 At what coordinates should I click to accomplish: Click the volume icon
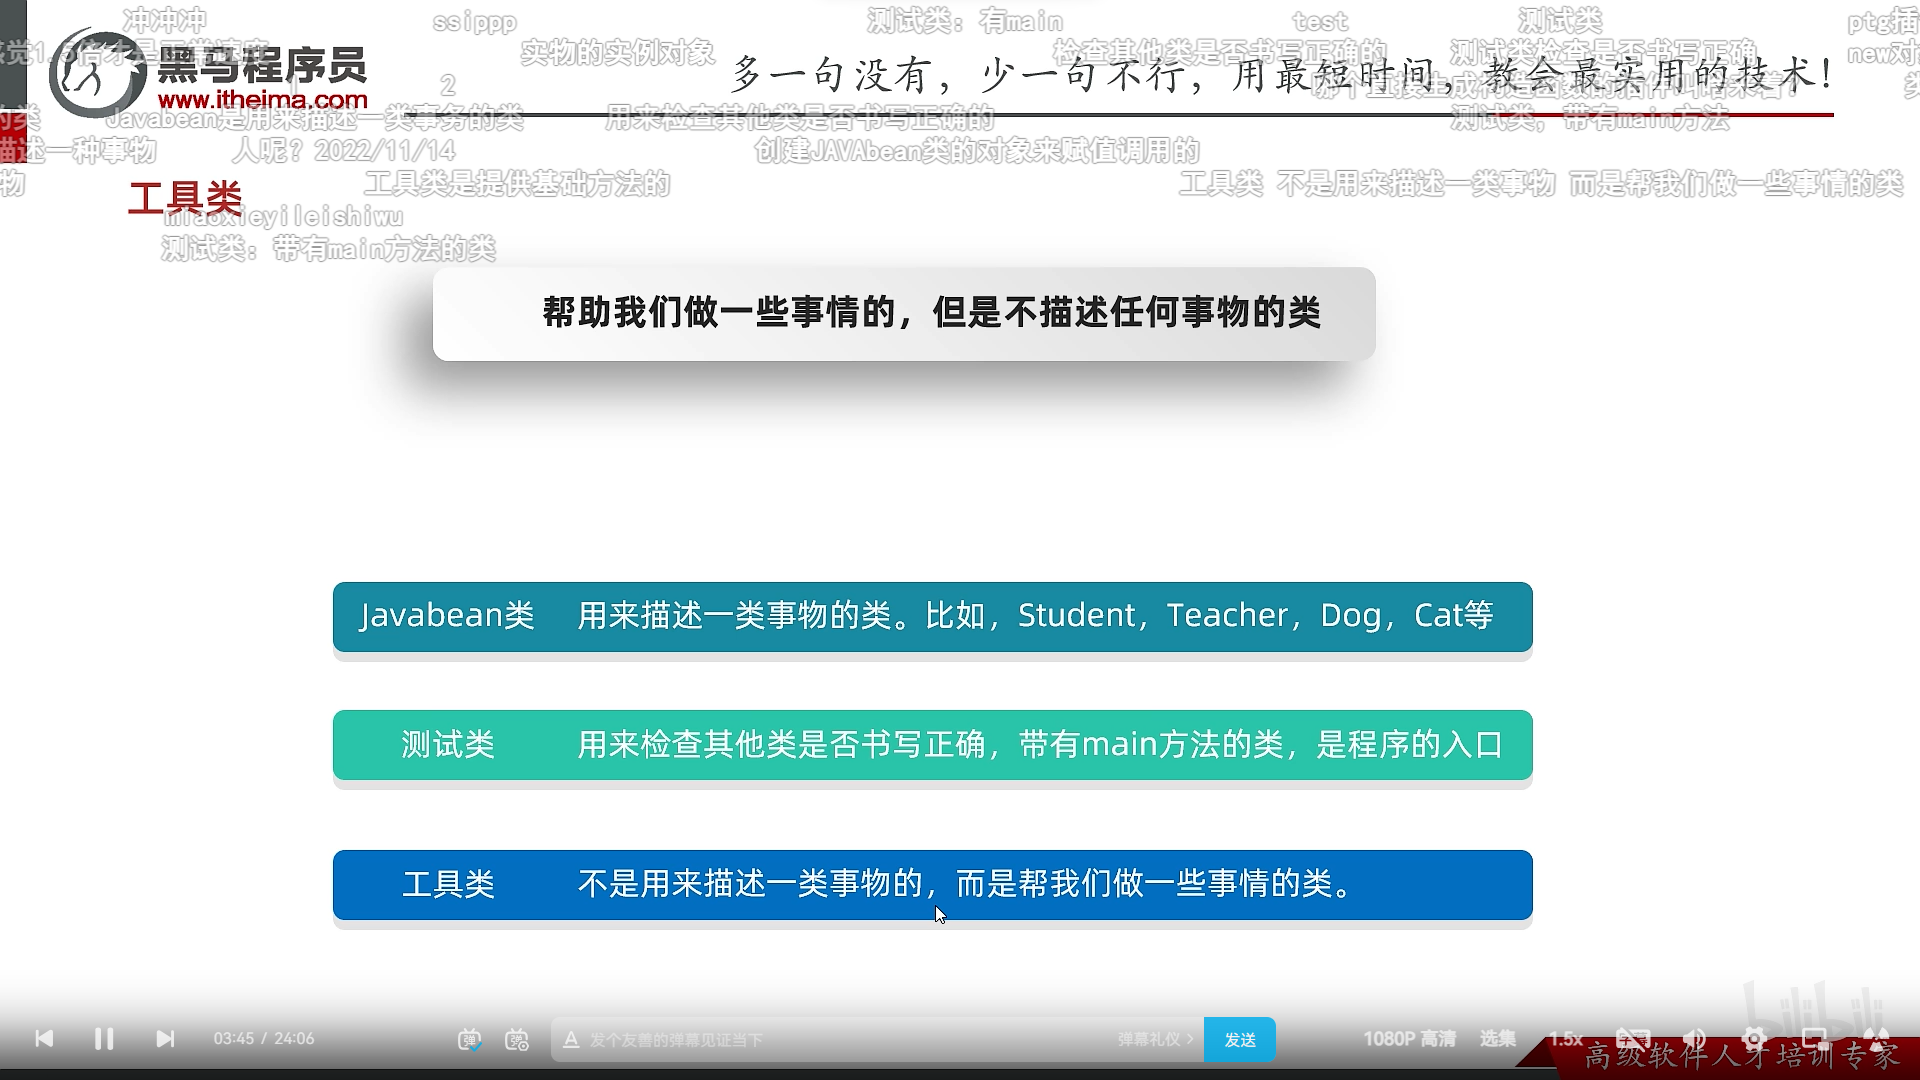pyautogui.click(x=1693, y=1038)
